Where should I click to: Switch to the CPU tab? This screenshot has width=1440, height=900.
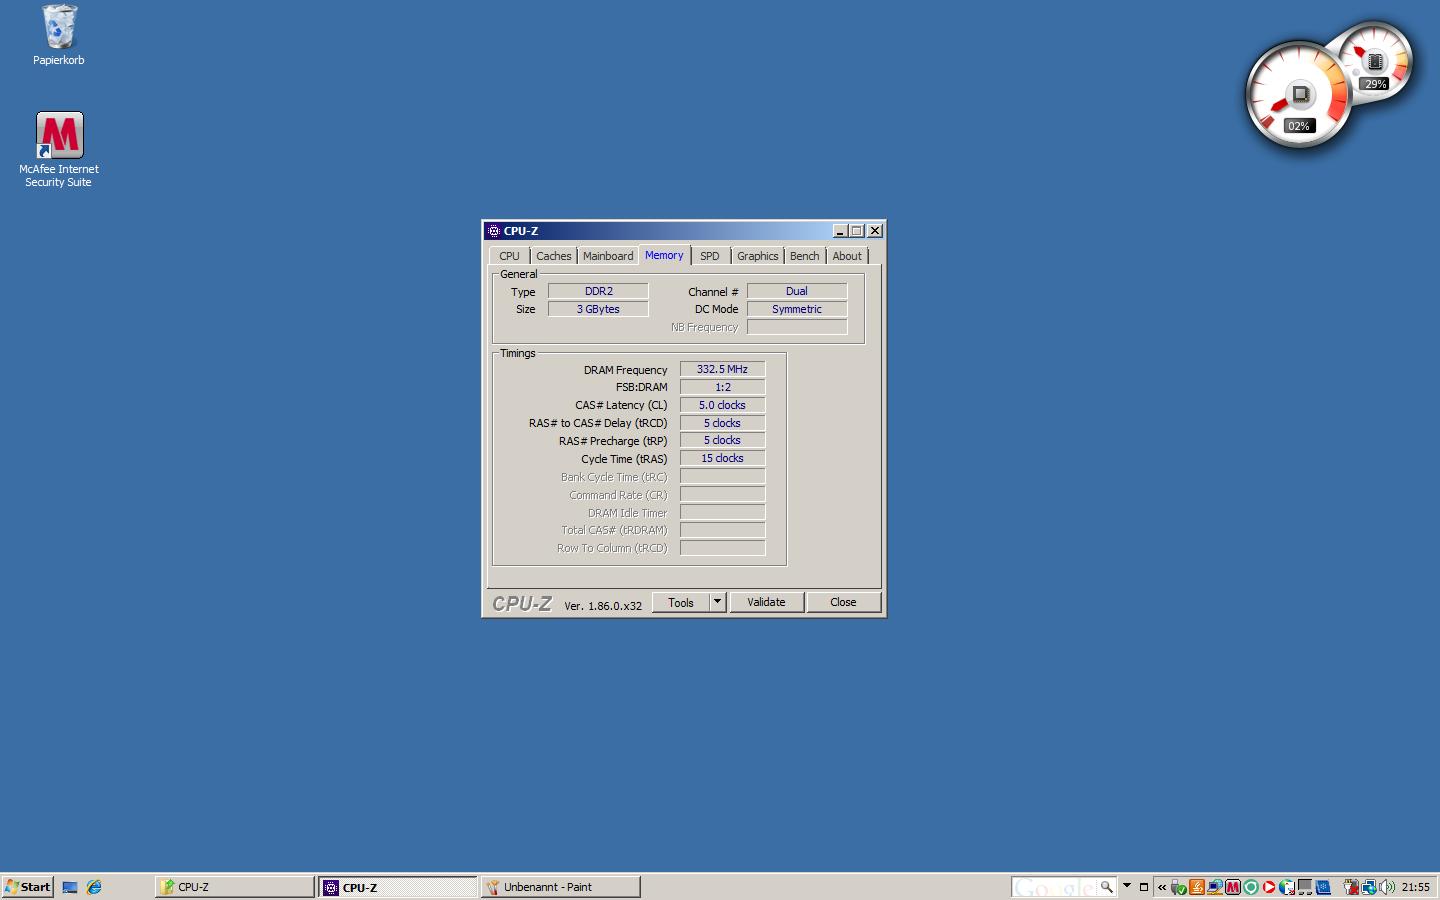[x=509, y=256]
